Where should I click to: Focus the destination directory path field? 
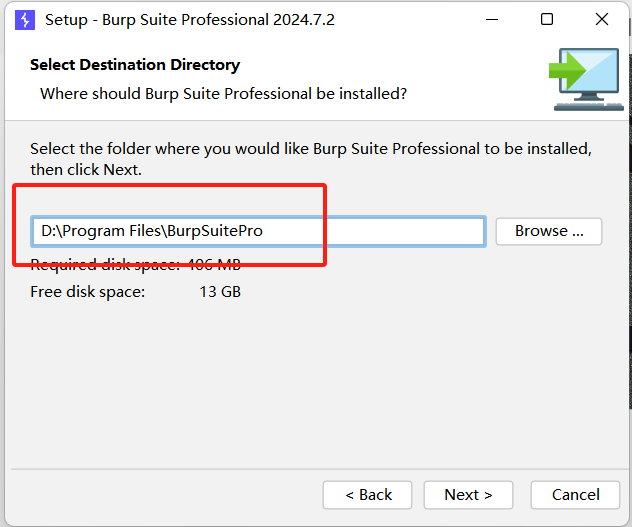pyautogui.click(x=258, y=231)
